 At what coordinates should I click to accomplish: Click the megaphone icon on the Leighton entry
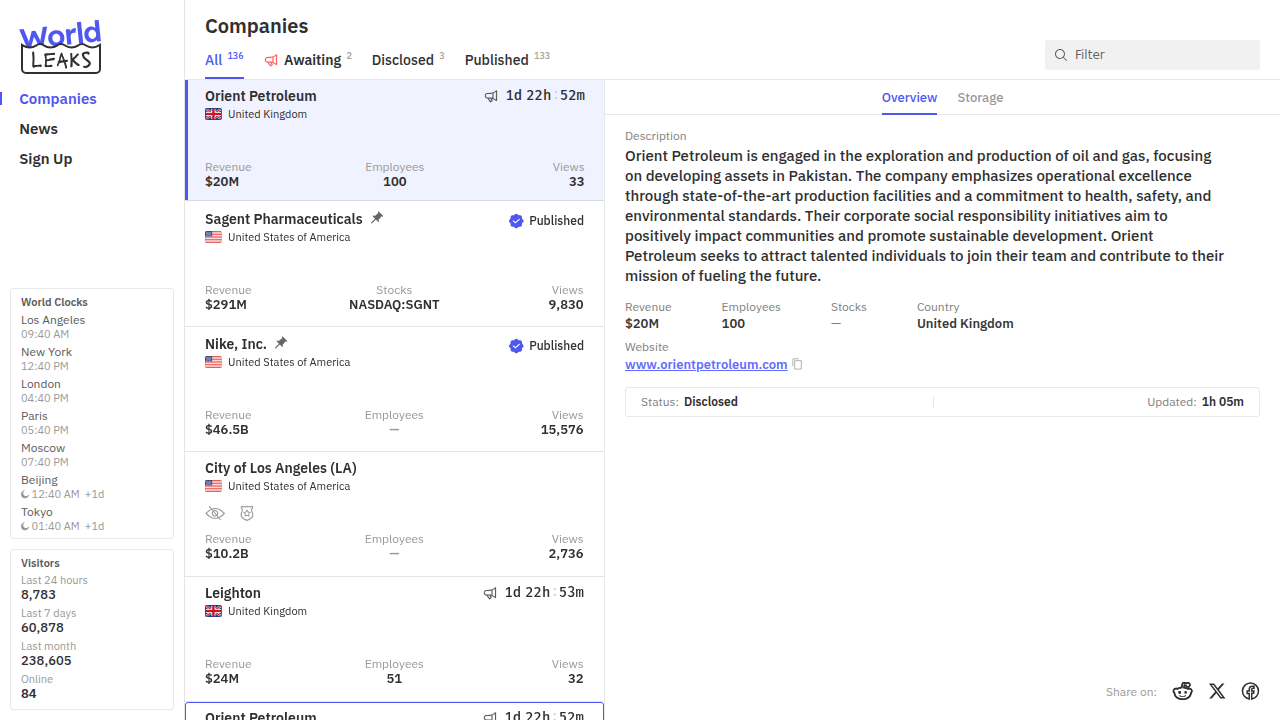(490, 593)
